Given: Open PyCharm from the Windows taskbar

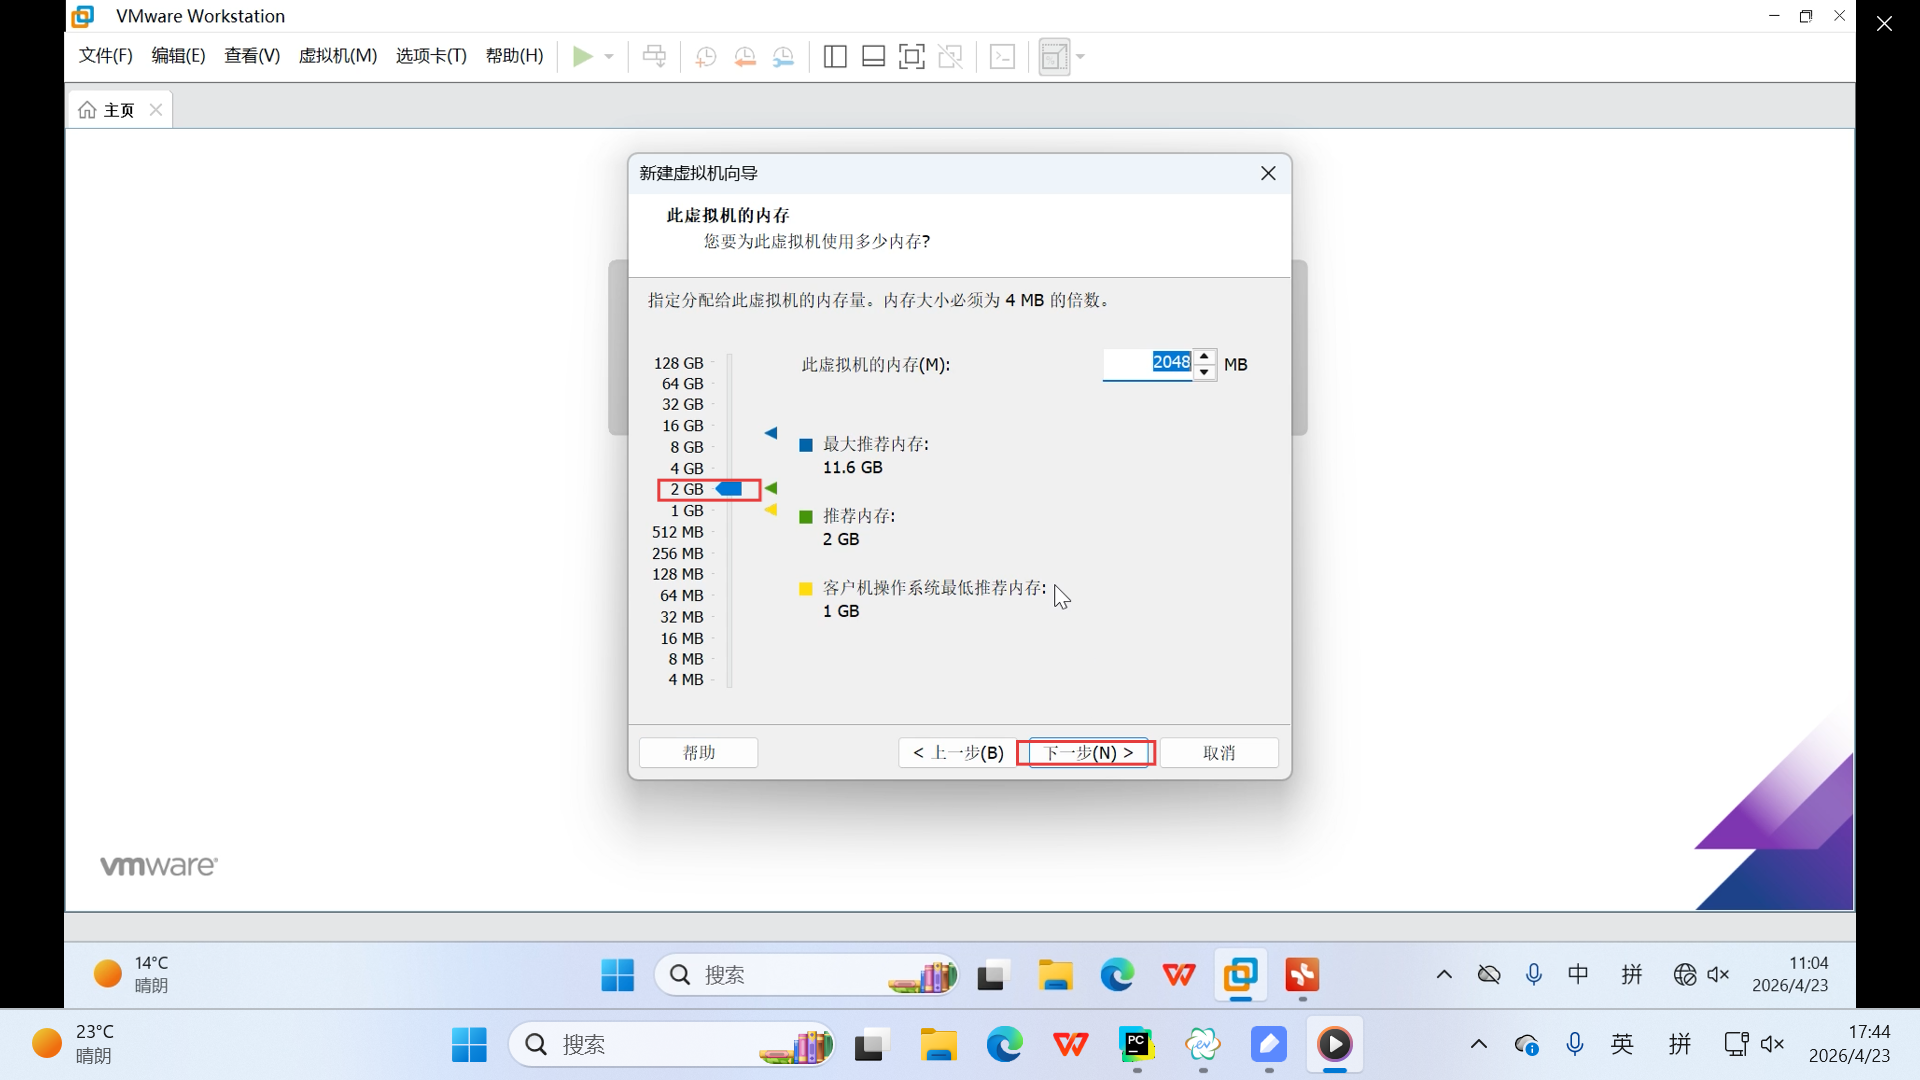Looking at the screenshot, I should 1137,1045.
